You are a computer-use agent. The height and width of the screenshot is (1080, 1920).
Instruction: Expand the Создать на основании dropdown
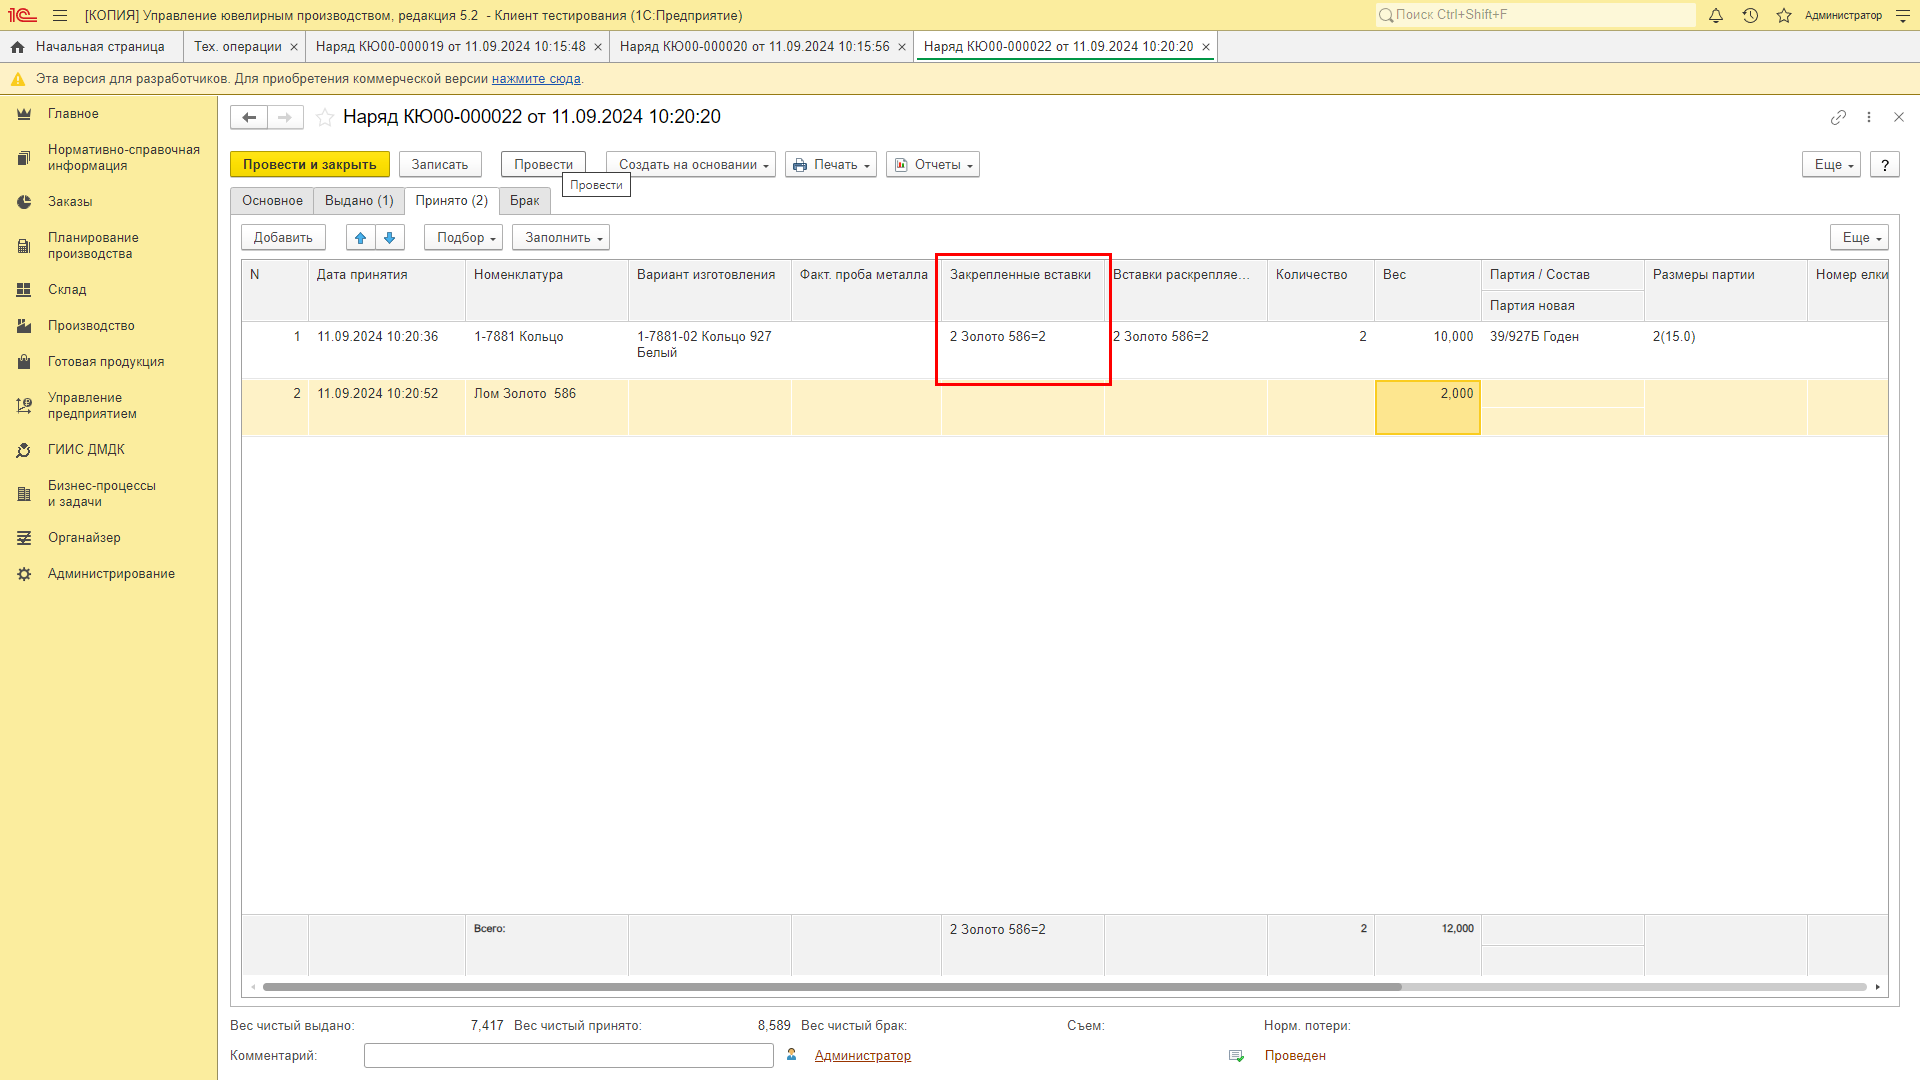(691, 165)
